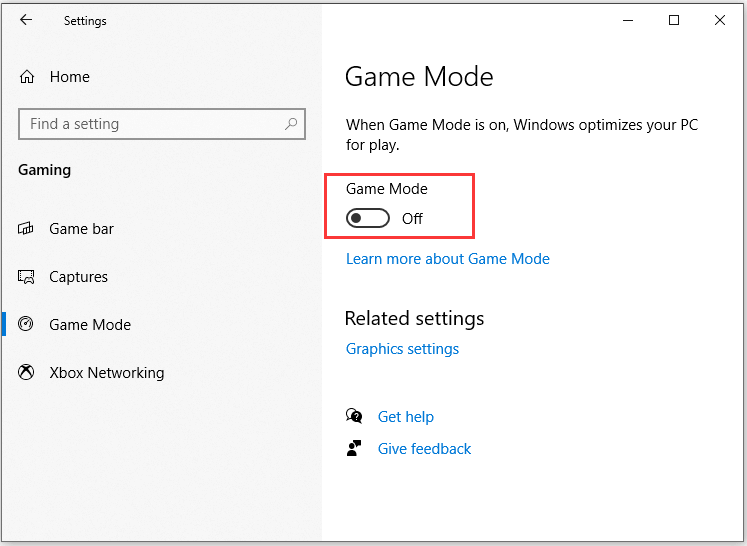747x546 pixels.
Task: Go back using the arrow icon
Action: (x=26, y=20)
